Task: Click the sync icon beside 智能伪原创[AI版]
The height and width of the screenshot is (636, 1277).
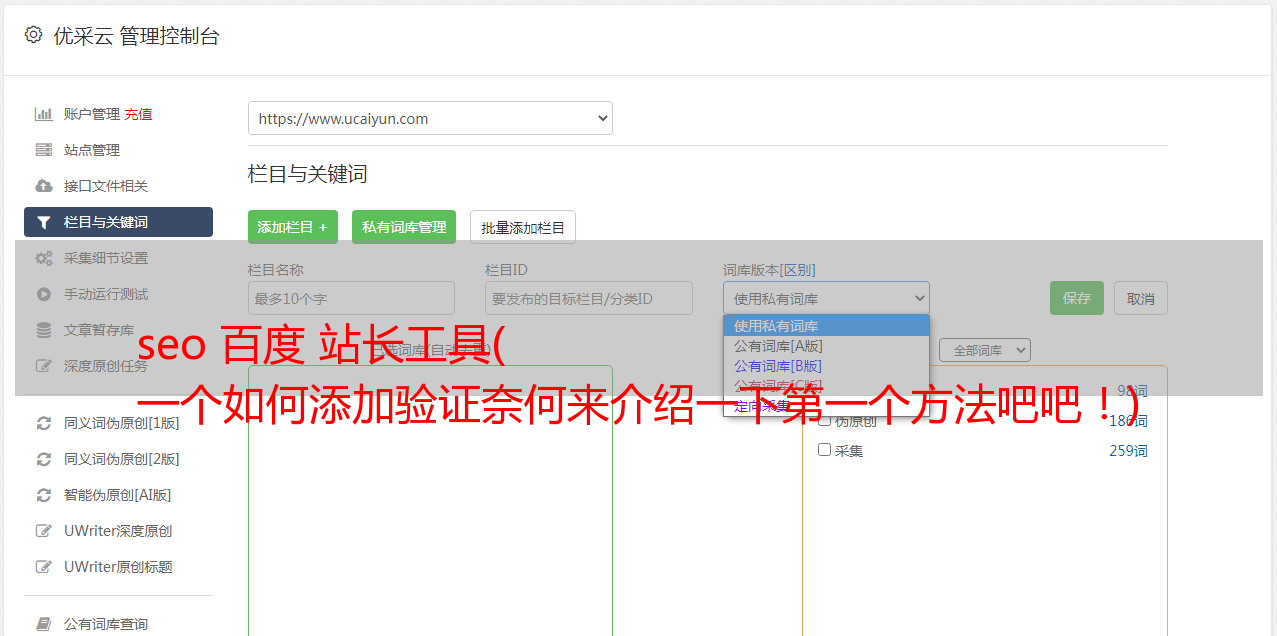Action: click(x=44, y=495)
